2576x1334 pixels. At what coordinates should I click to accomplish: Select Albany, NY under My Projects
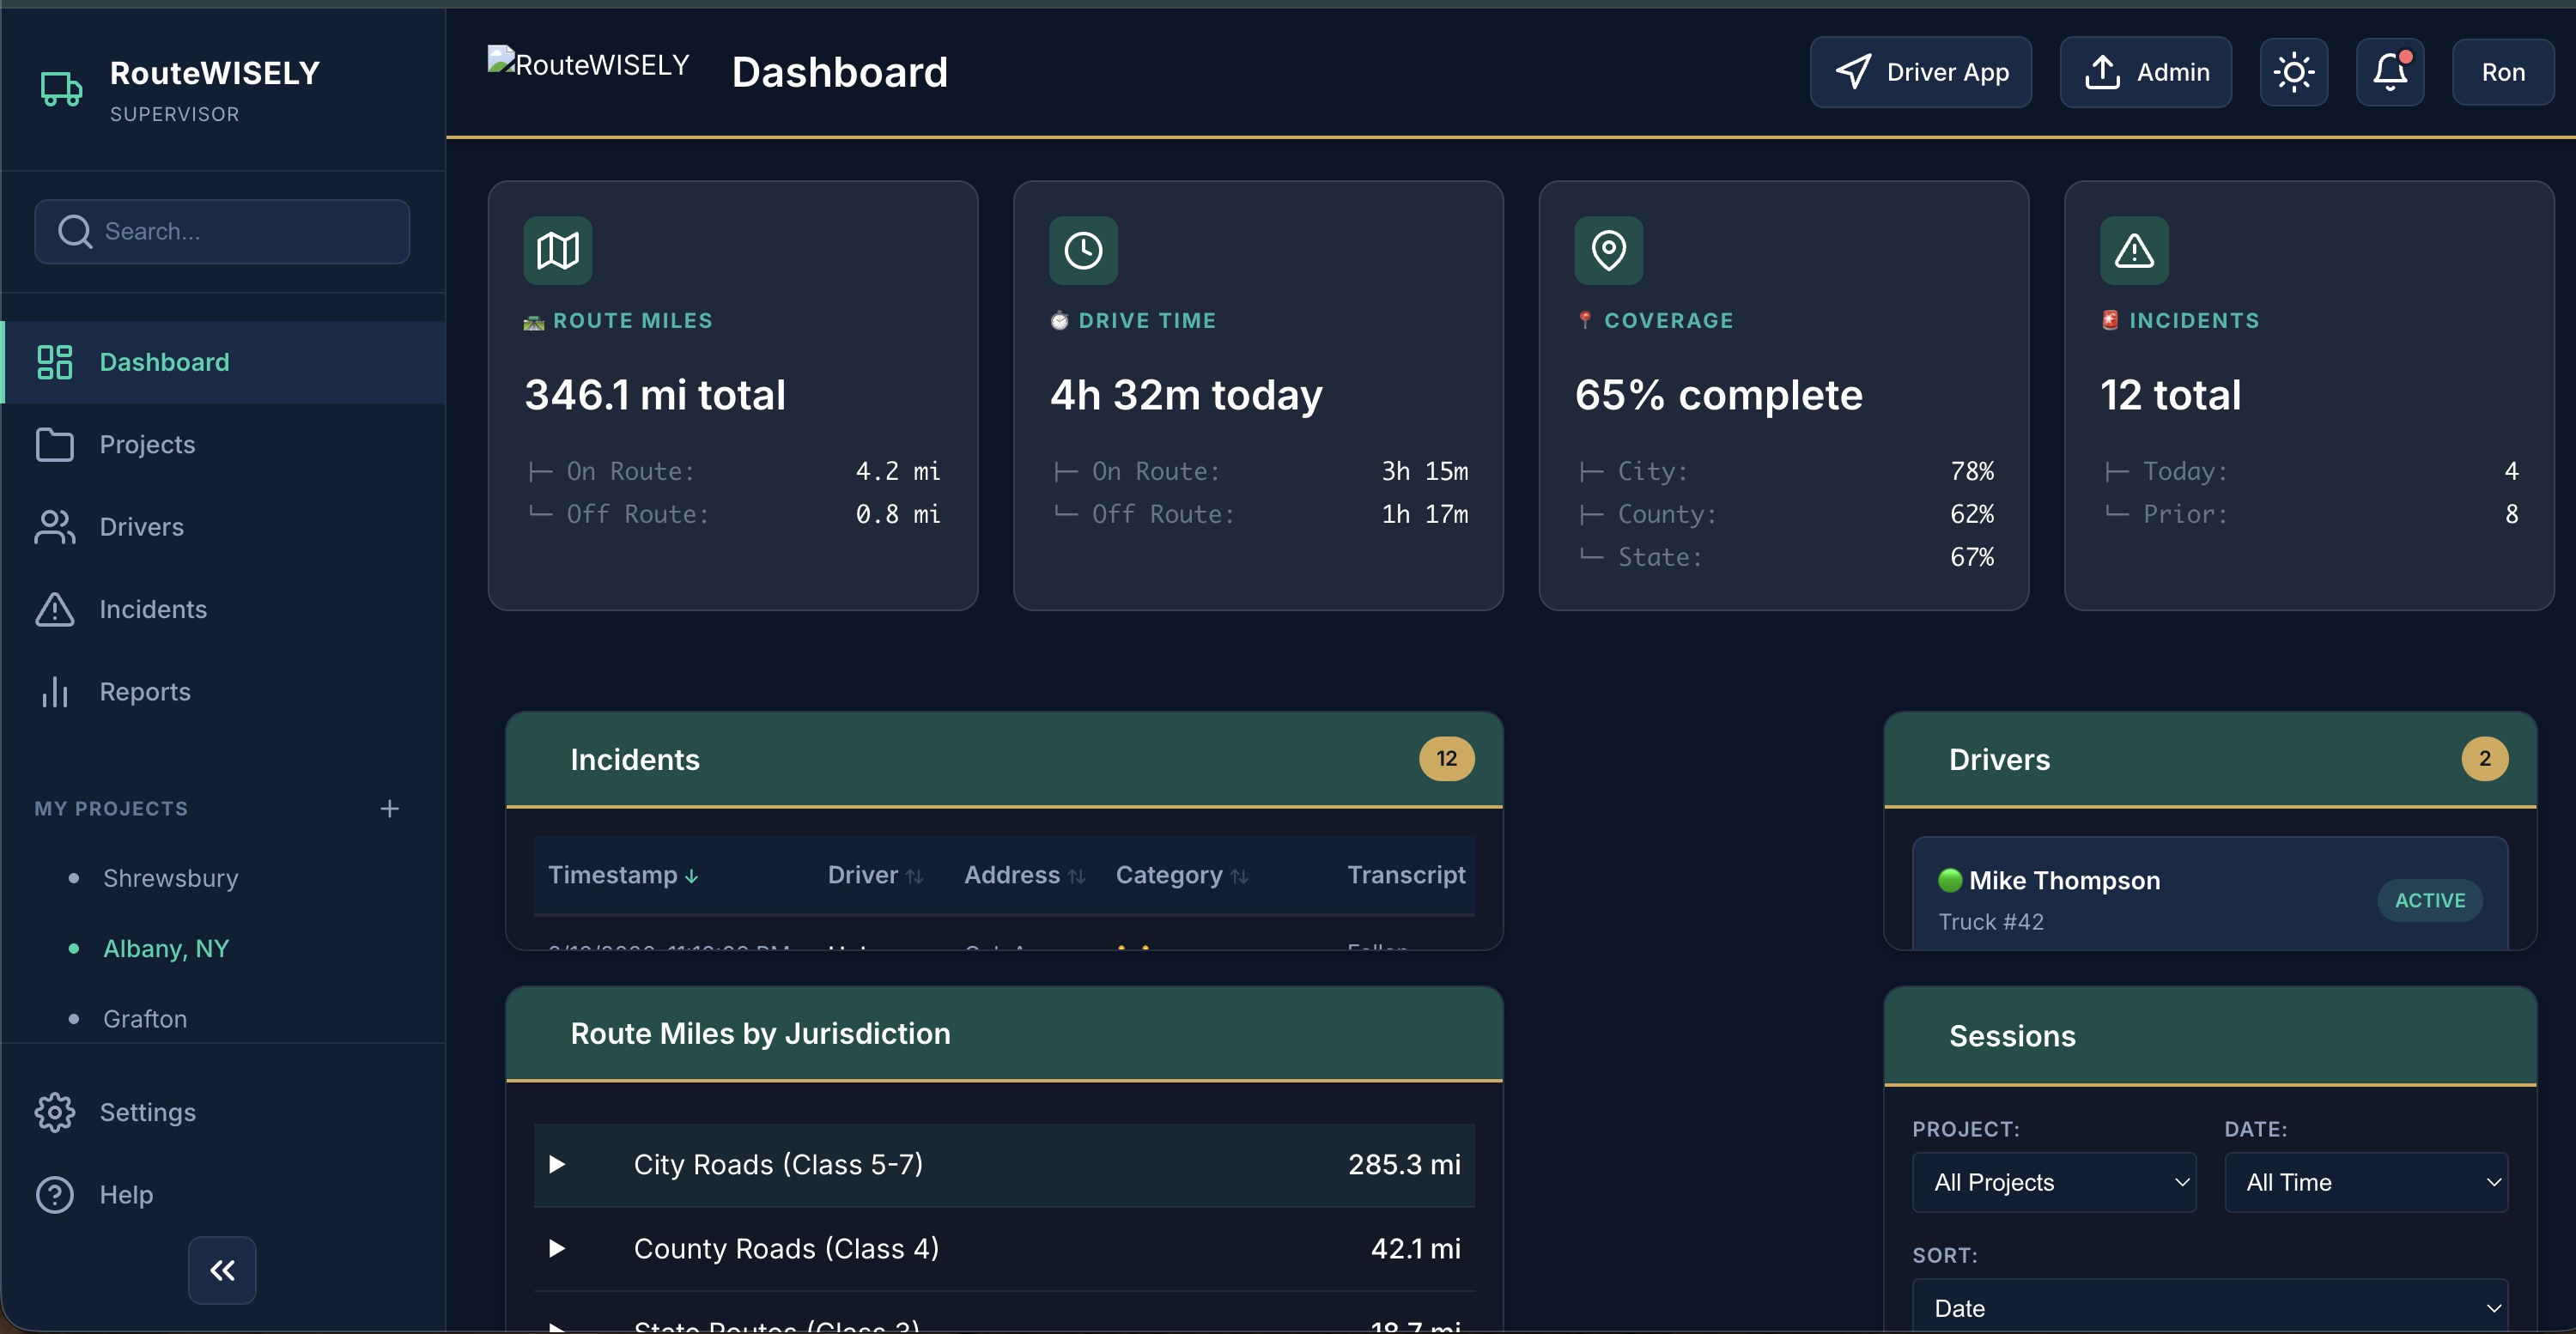coord(166,948)
